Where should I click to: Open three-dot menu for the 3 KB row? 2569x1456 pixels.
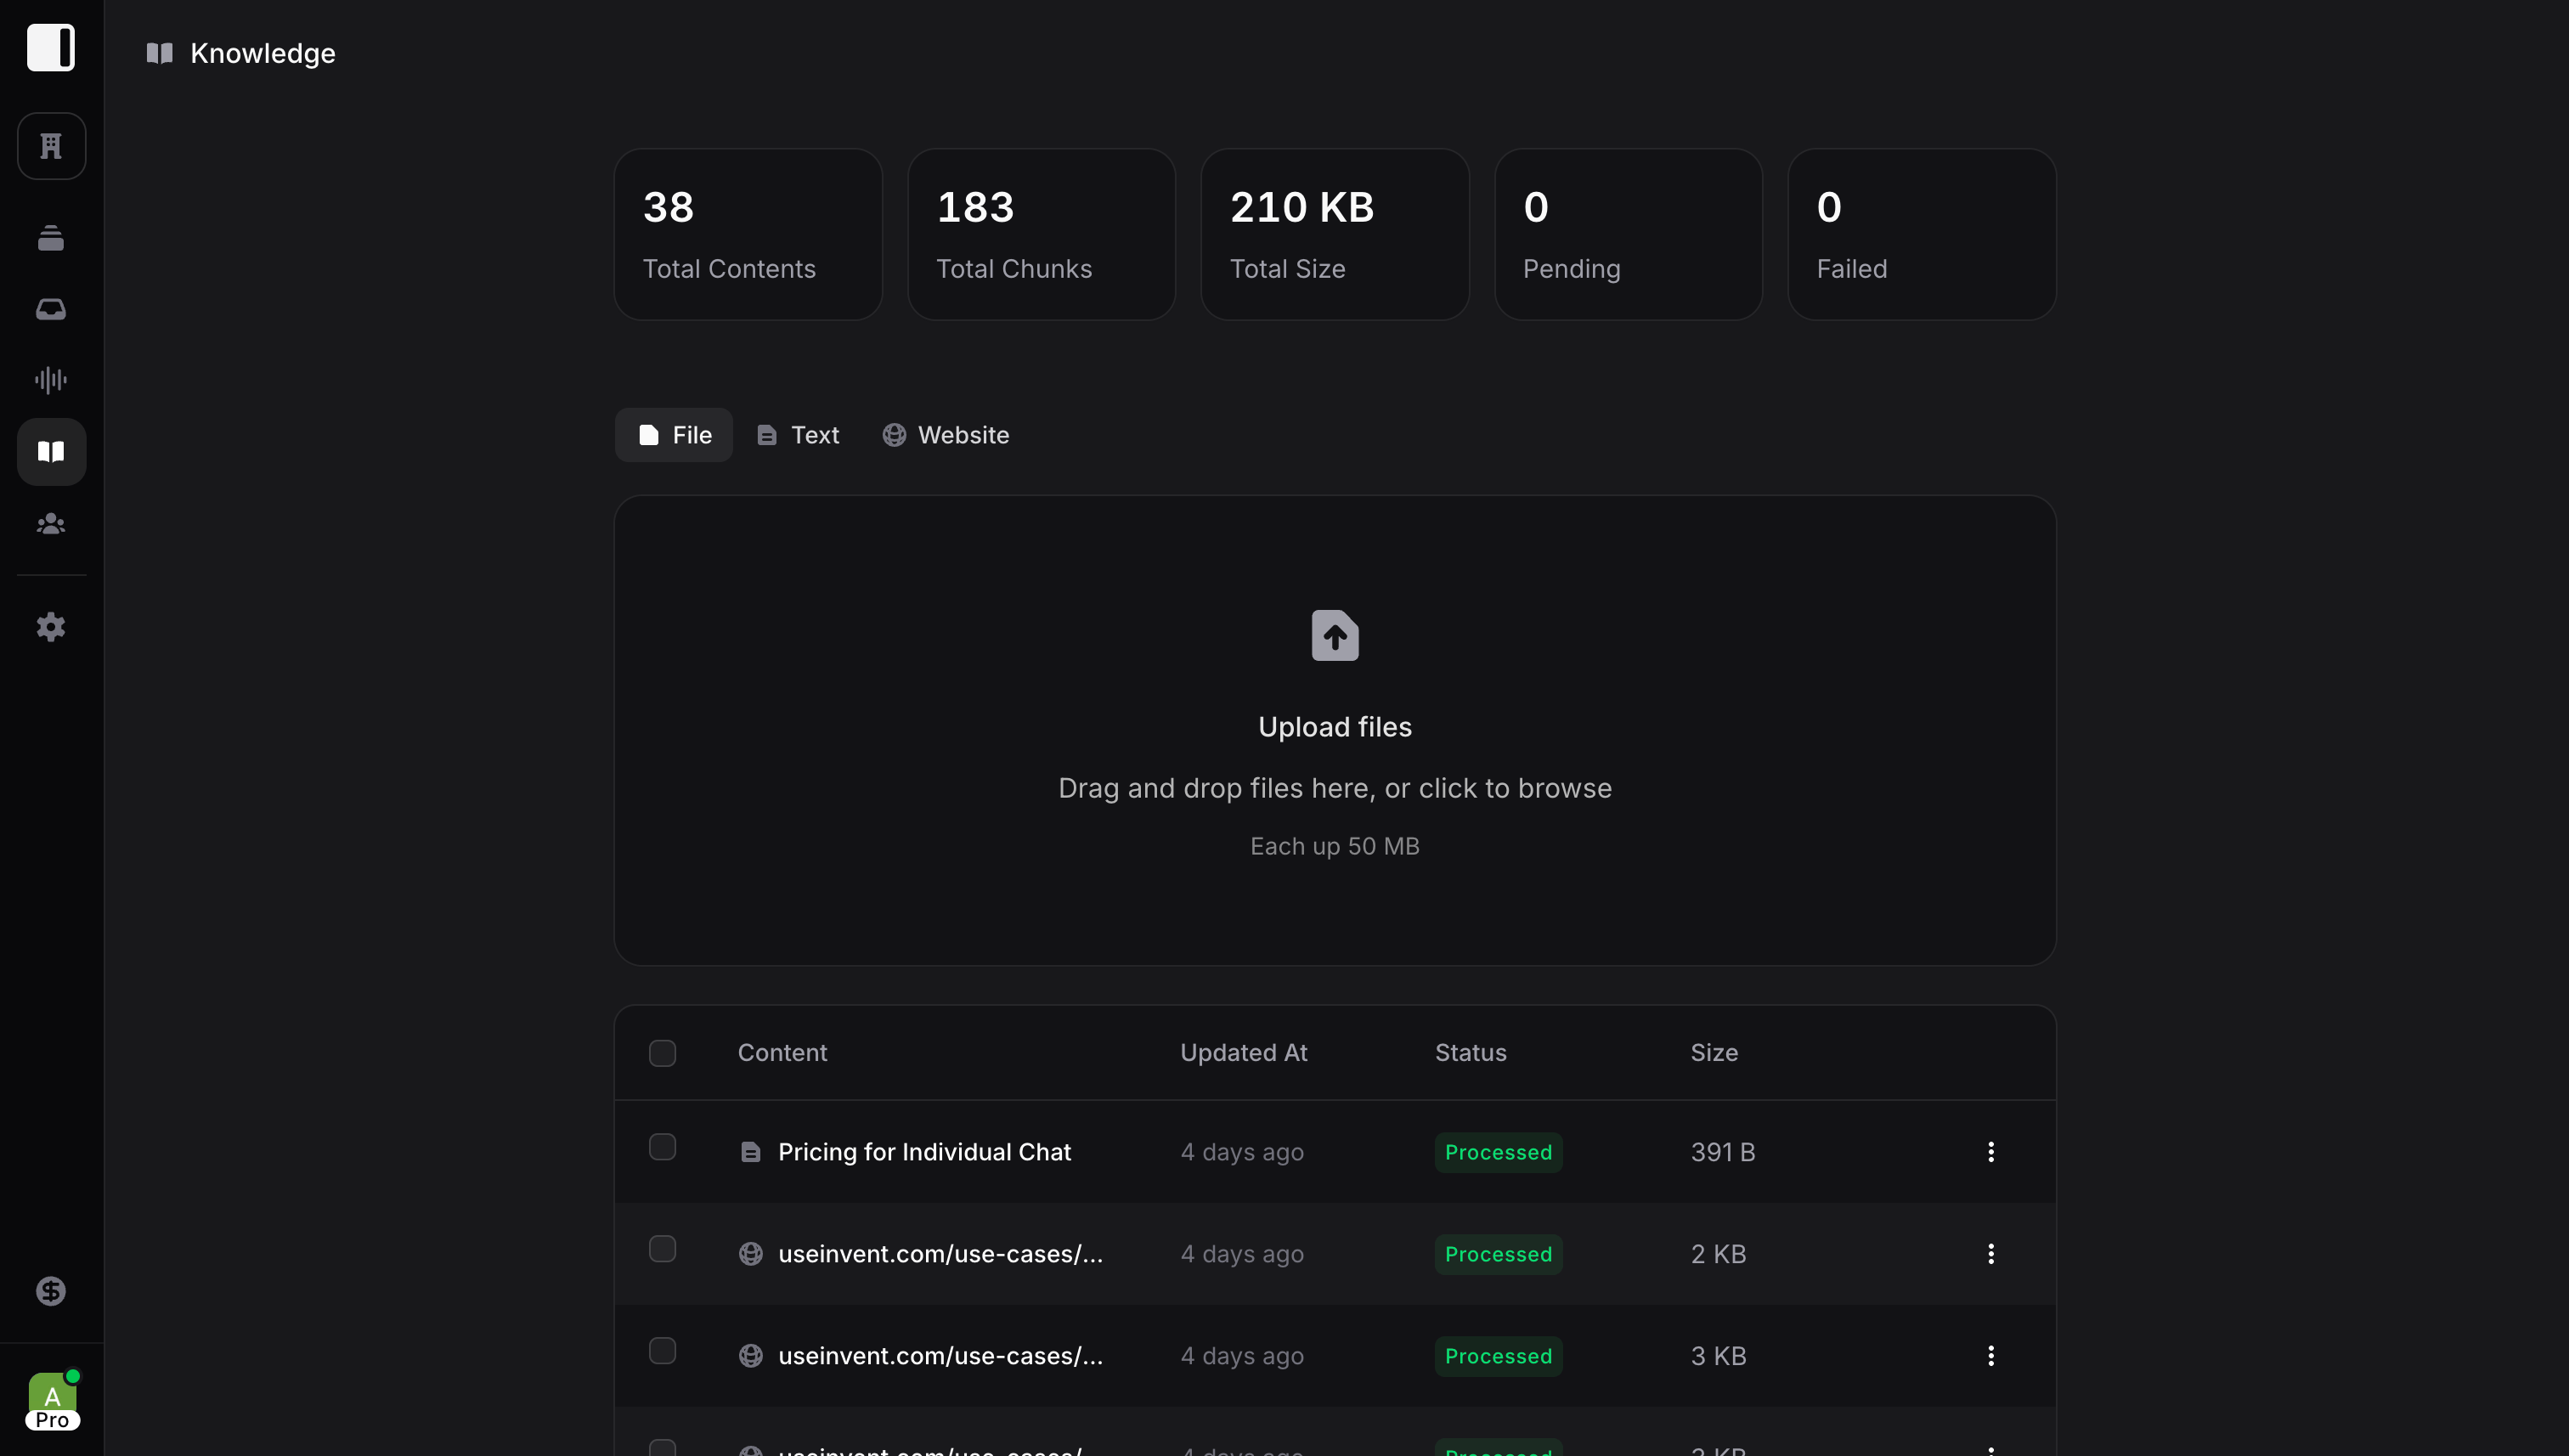pos(1990,1356)
